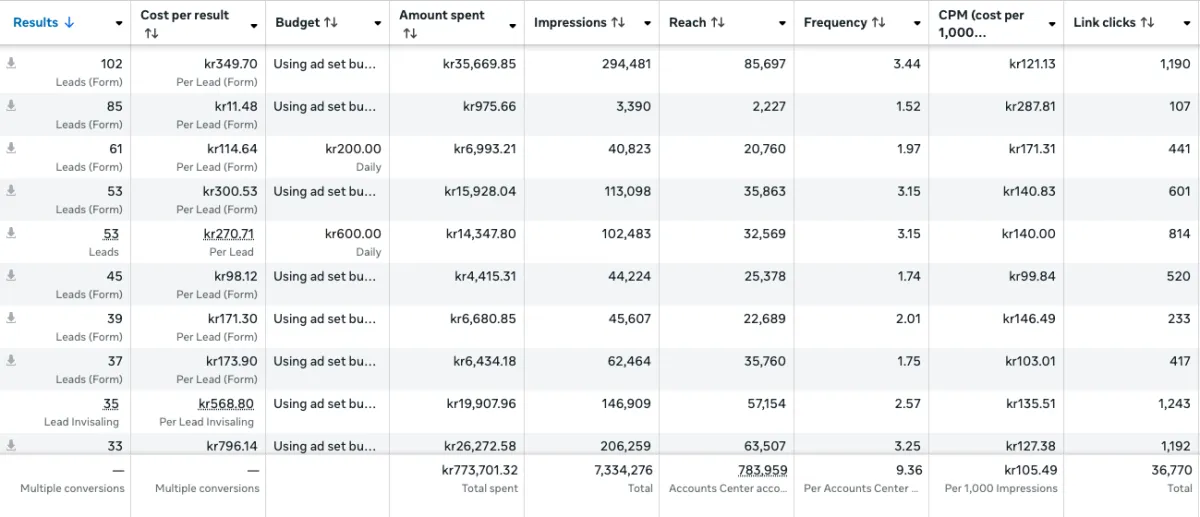Screen dimensions: 1200x517
Task: Click the download icon in the 102 leads row
Action: tap(11, 63)
